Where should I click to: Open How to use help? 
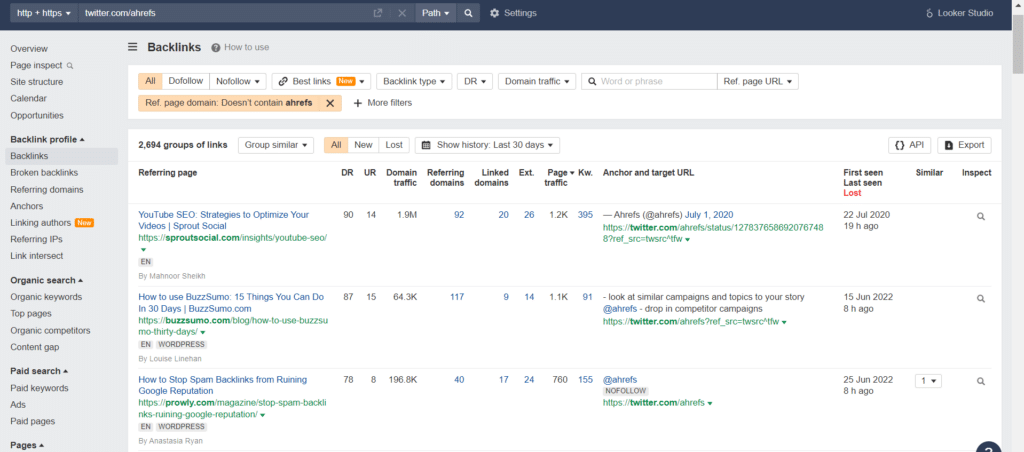pyautogui.click(x=240, y=47)
